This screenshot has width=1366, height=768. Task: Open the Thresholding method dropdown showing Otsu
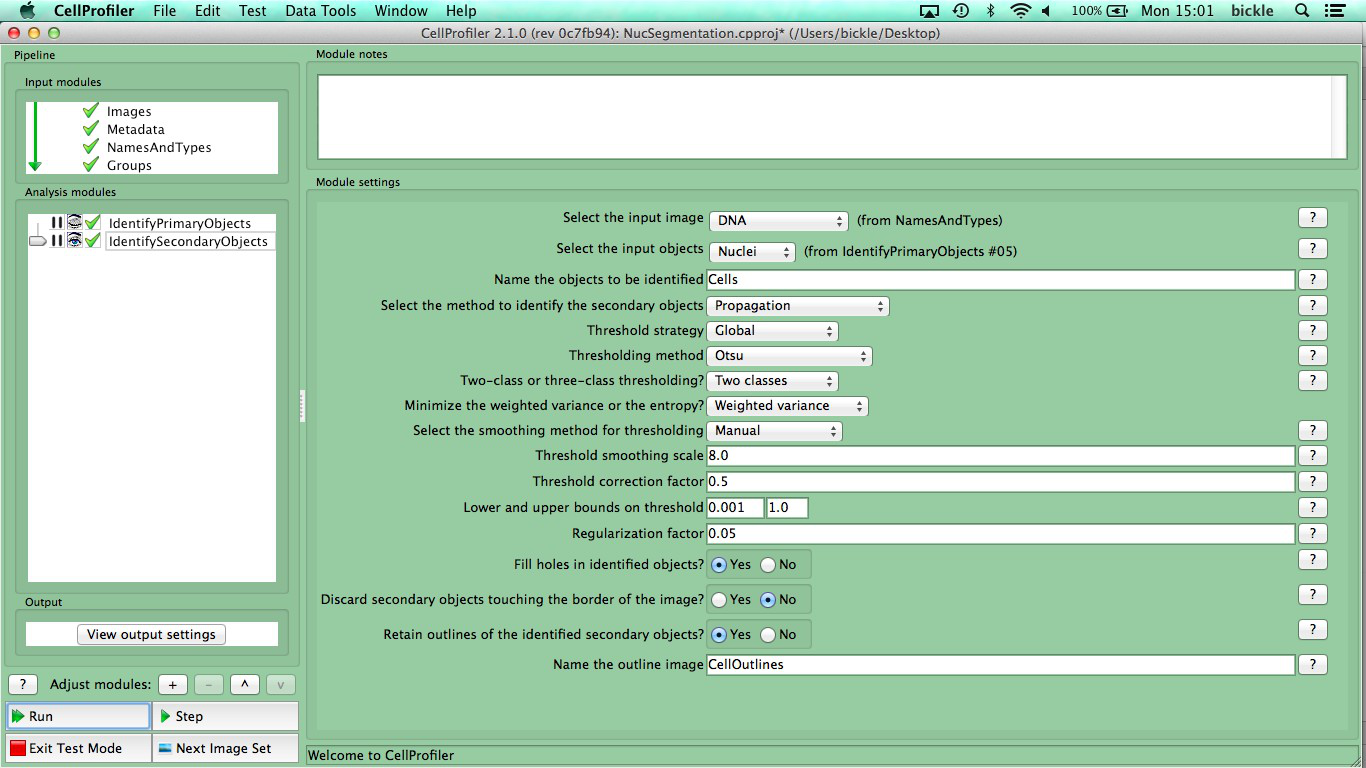[x=790, y=356]
